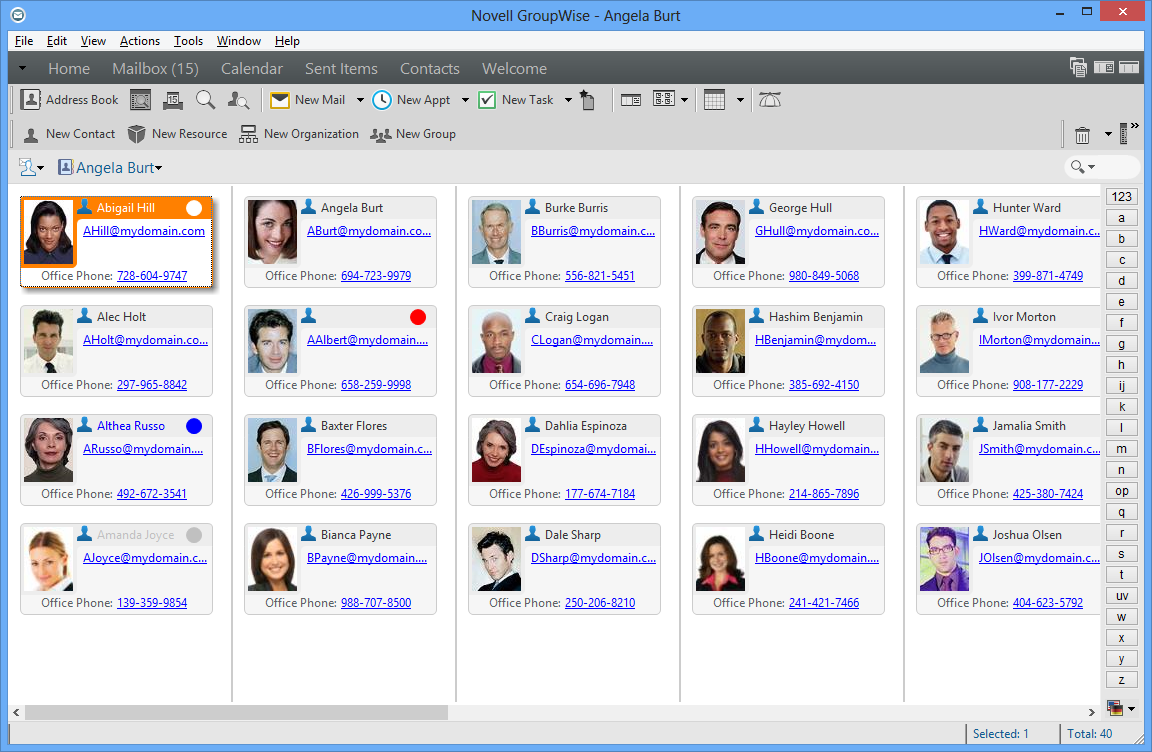Click the display settings view icon

(663, 98)
